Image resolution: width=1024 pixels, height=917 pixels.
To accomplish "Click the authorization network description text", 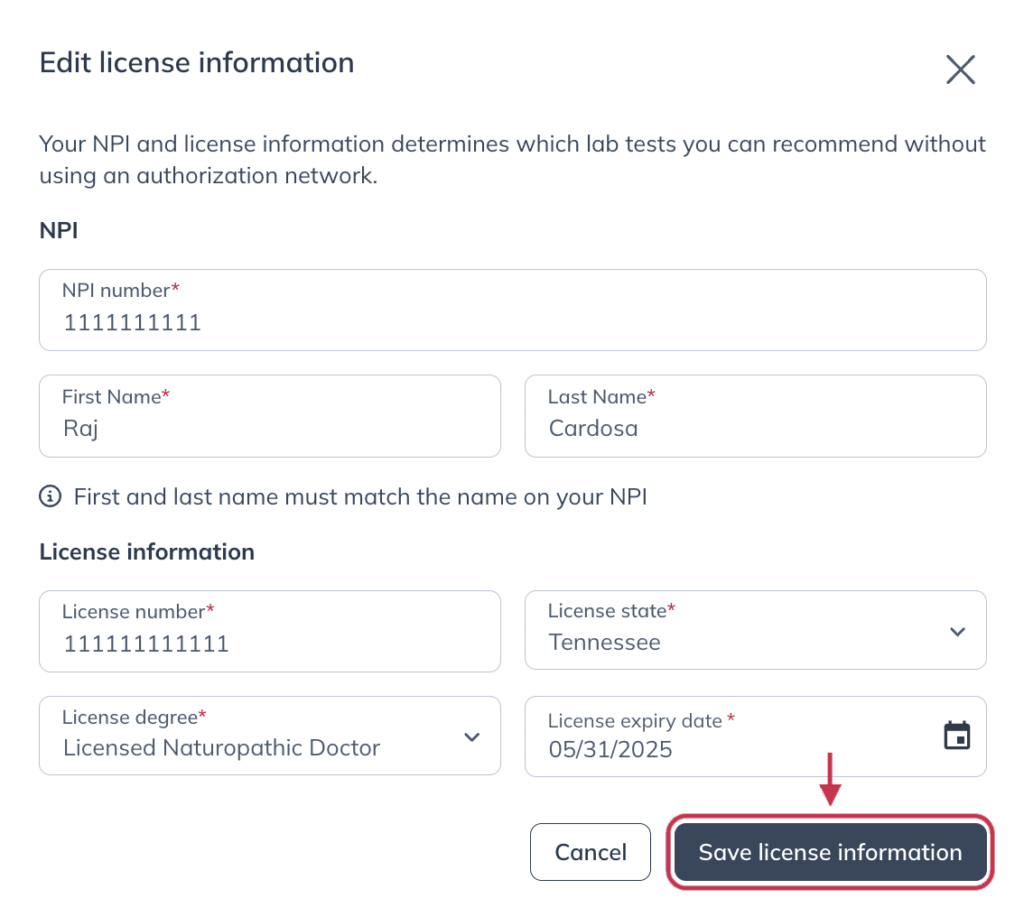I will tap(513, 159).
